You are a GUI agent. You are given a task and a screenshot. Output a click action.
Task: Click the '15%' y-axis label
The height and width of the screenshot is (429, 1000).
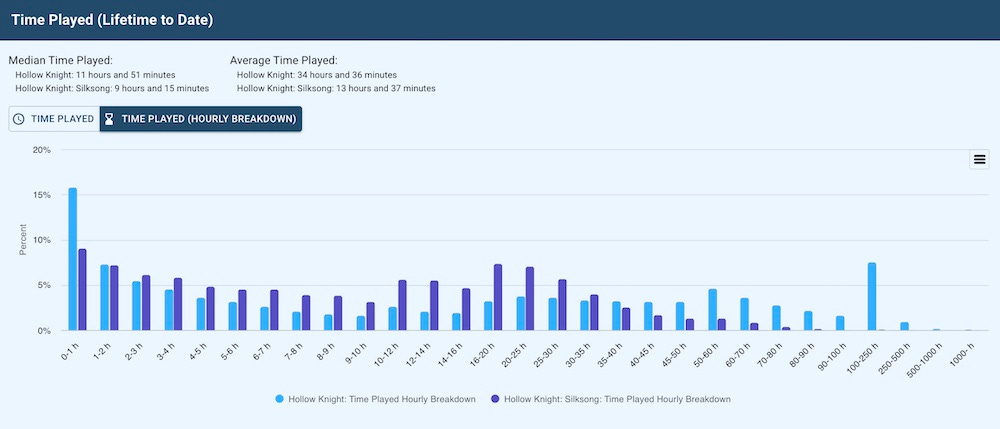(42, 196)
